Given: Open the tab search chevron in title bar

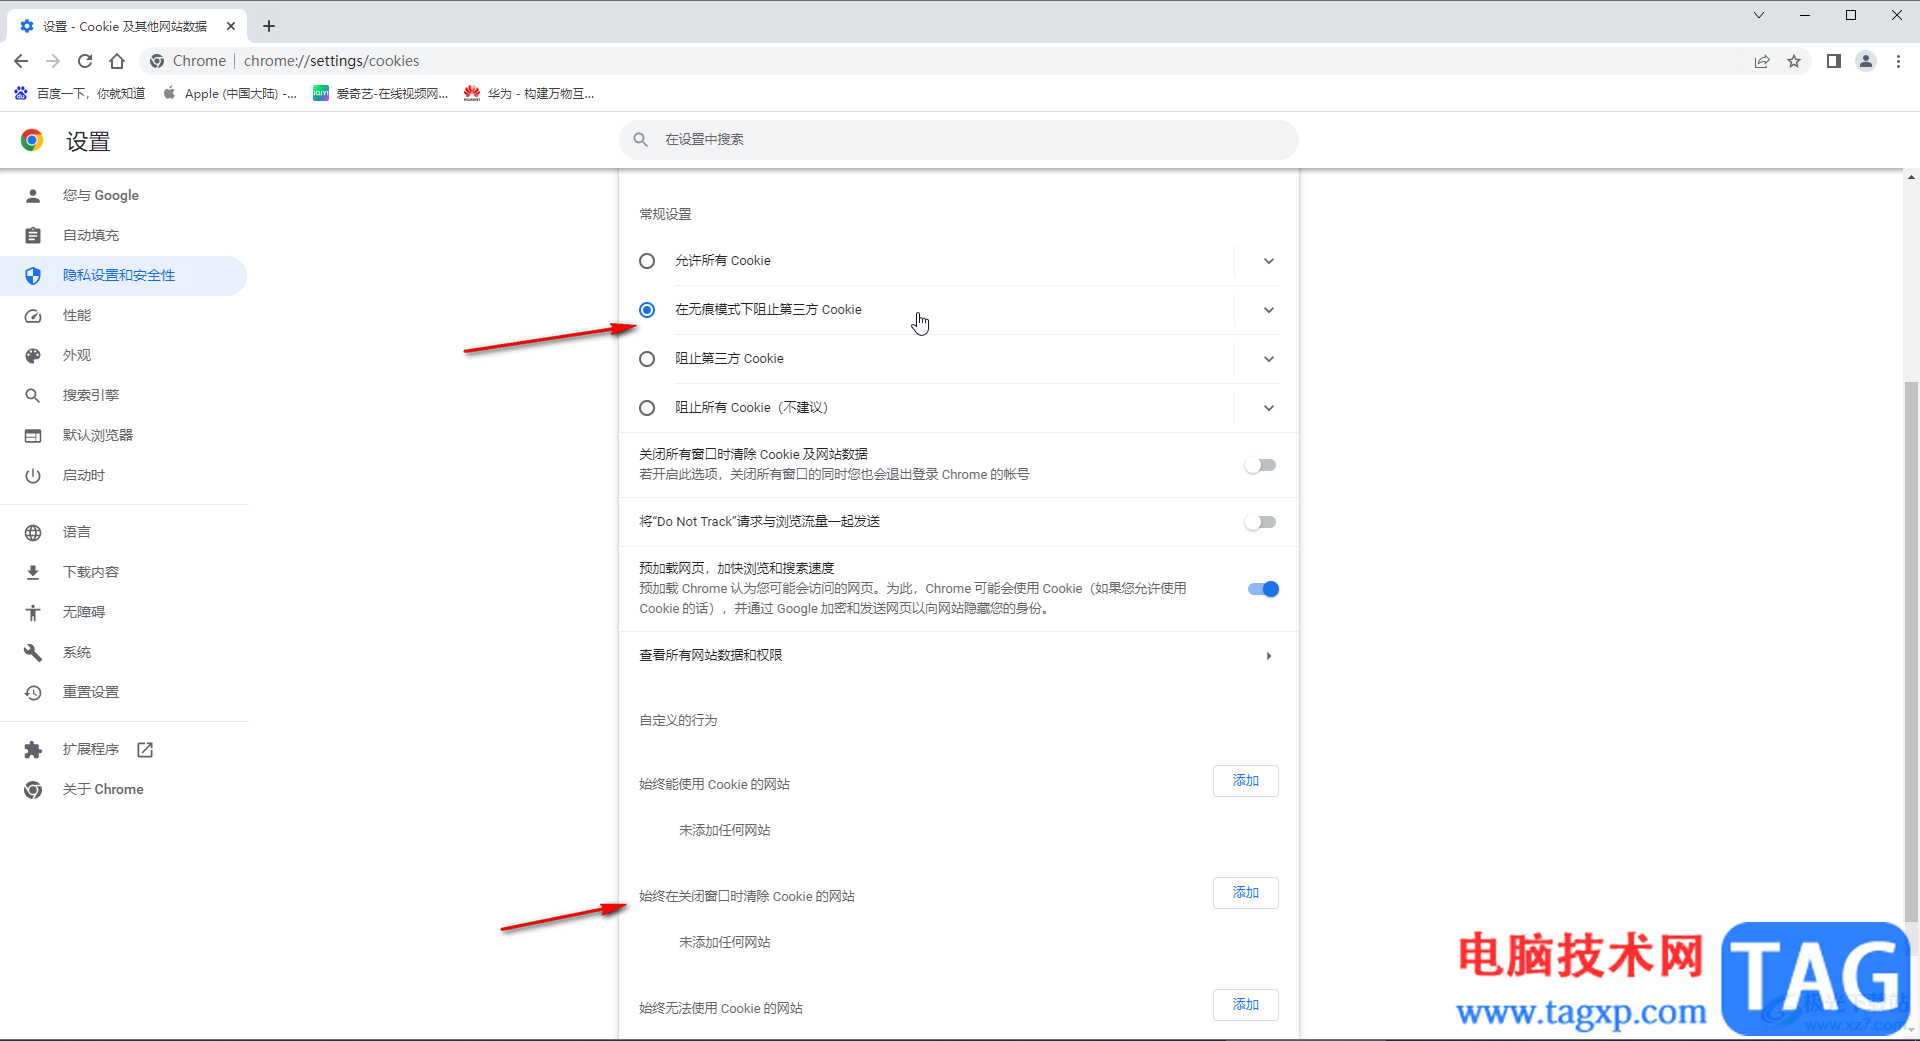Looking at the screenshot, I should (x=1759, y=15).
